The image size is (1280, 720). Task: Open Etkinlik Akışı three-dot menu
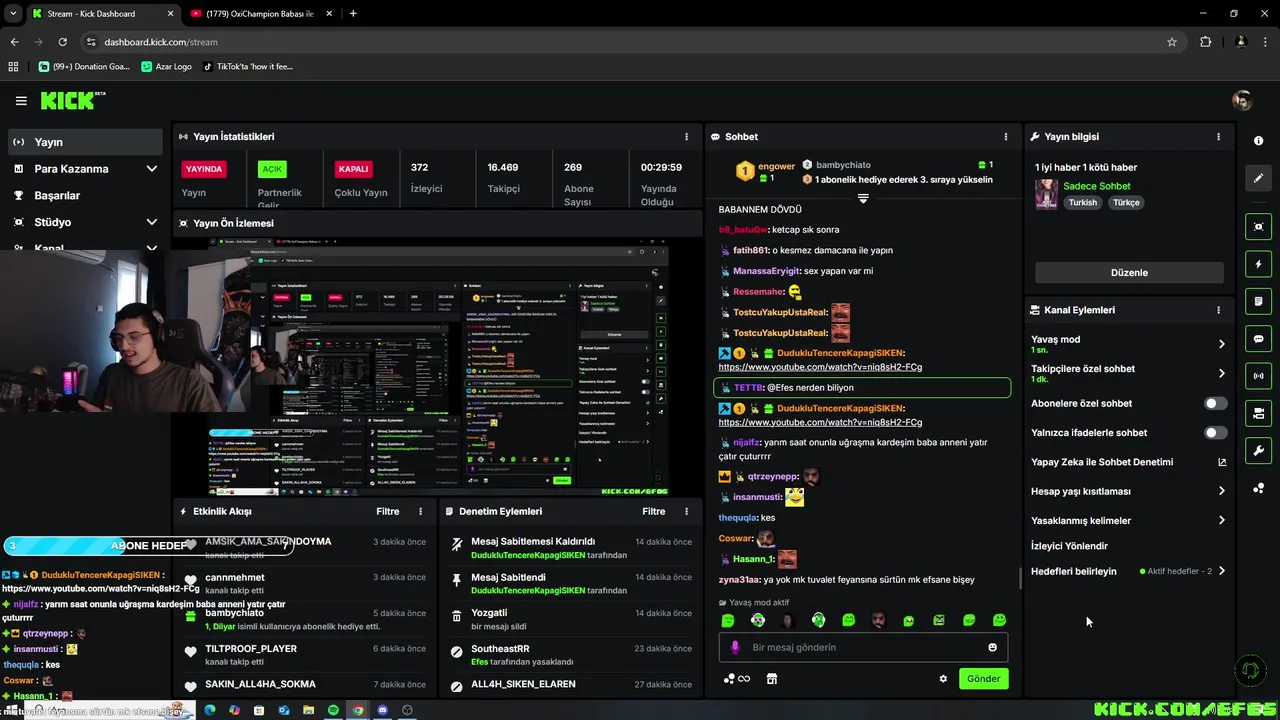[x=420, y=511]
